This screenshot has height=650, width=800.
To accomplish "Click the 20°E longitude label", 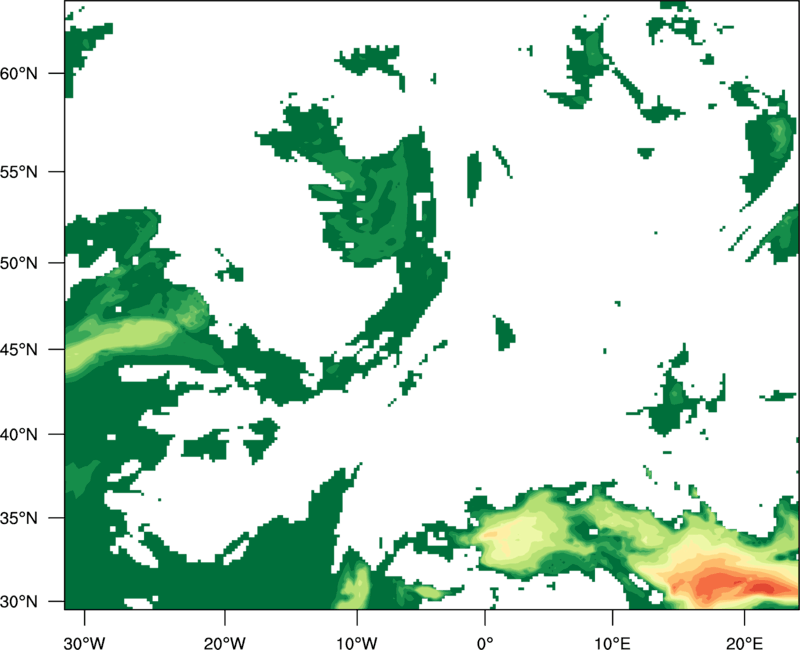I will [744, 643].
